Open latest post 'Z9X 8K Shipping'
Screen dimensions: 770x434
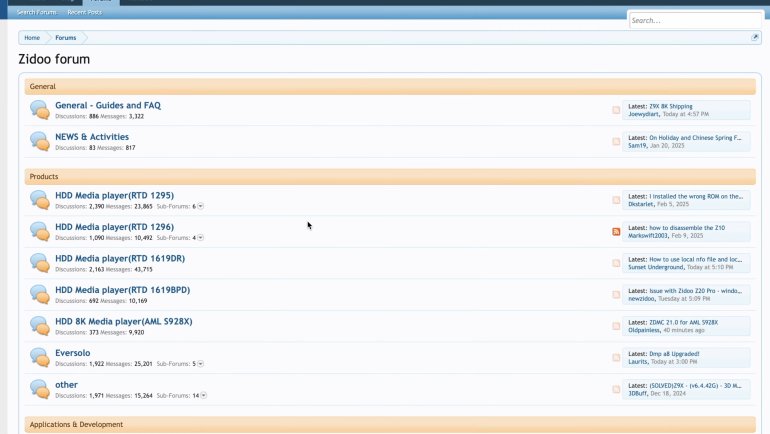[x=670, y=105]
